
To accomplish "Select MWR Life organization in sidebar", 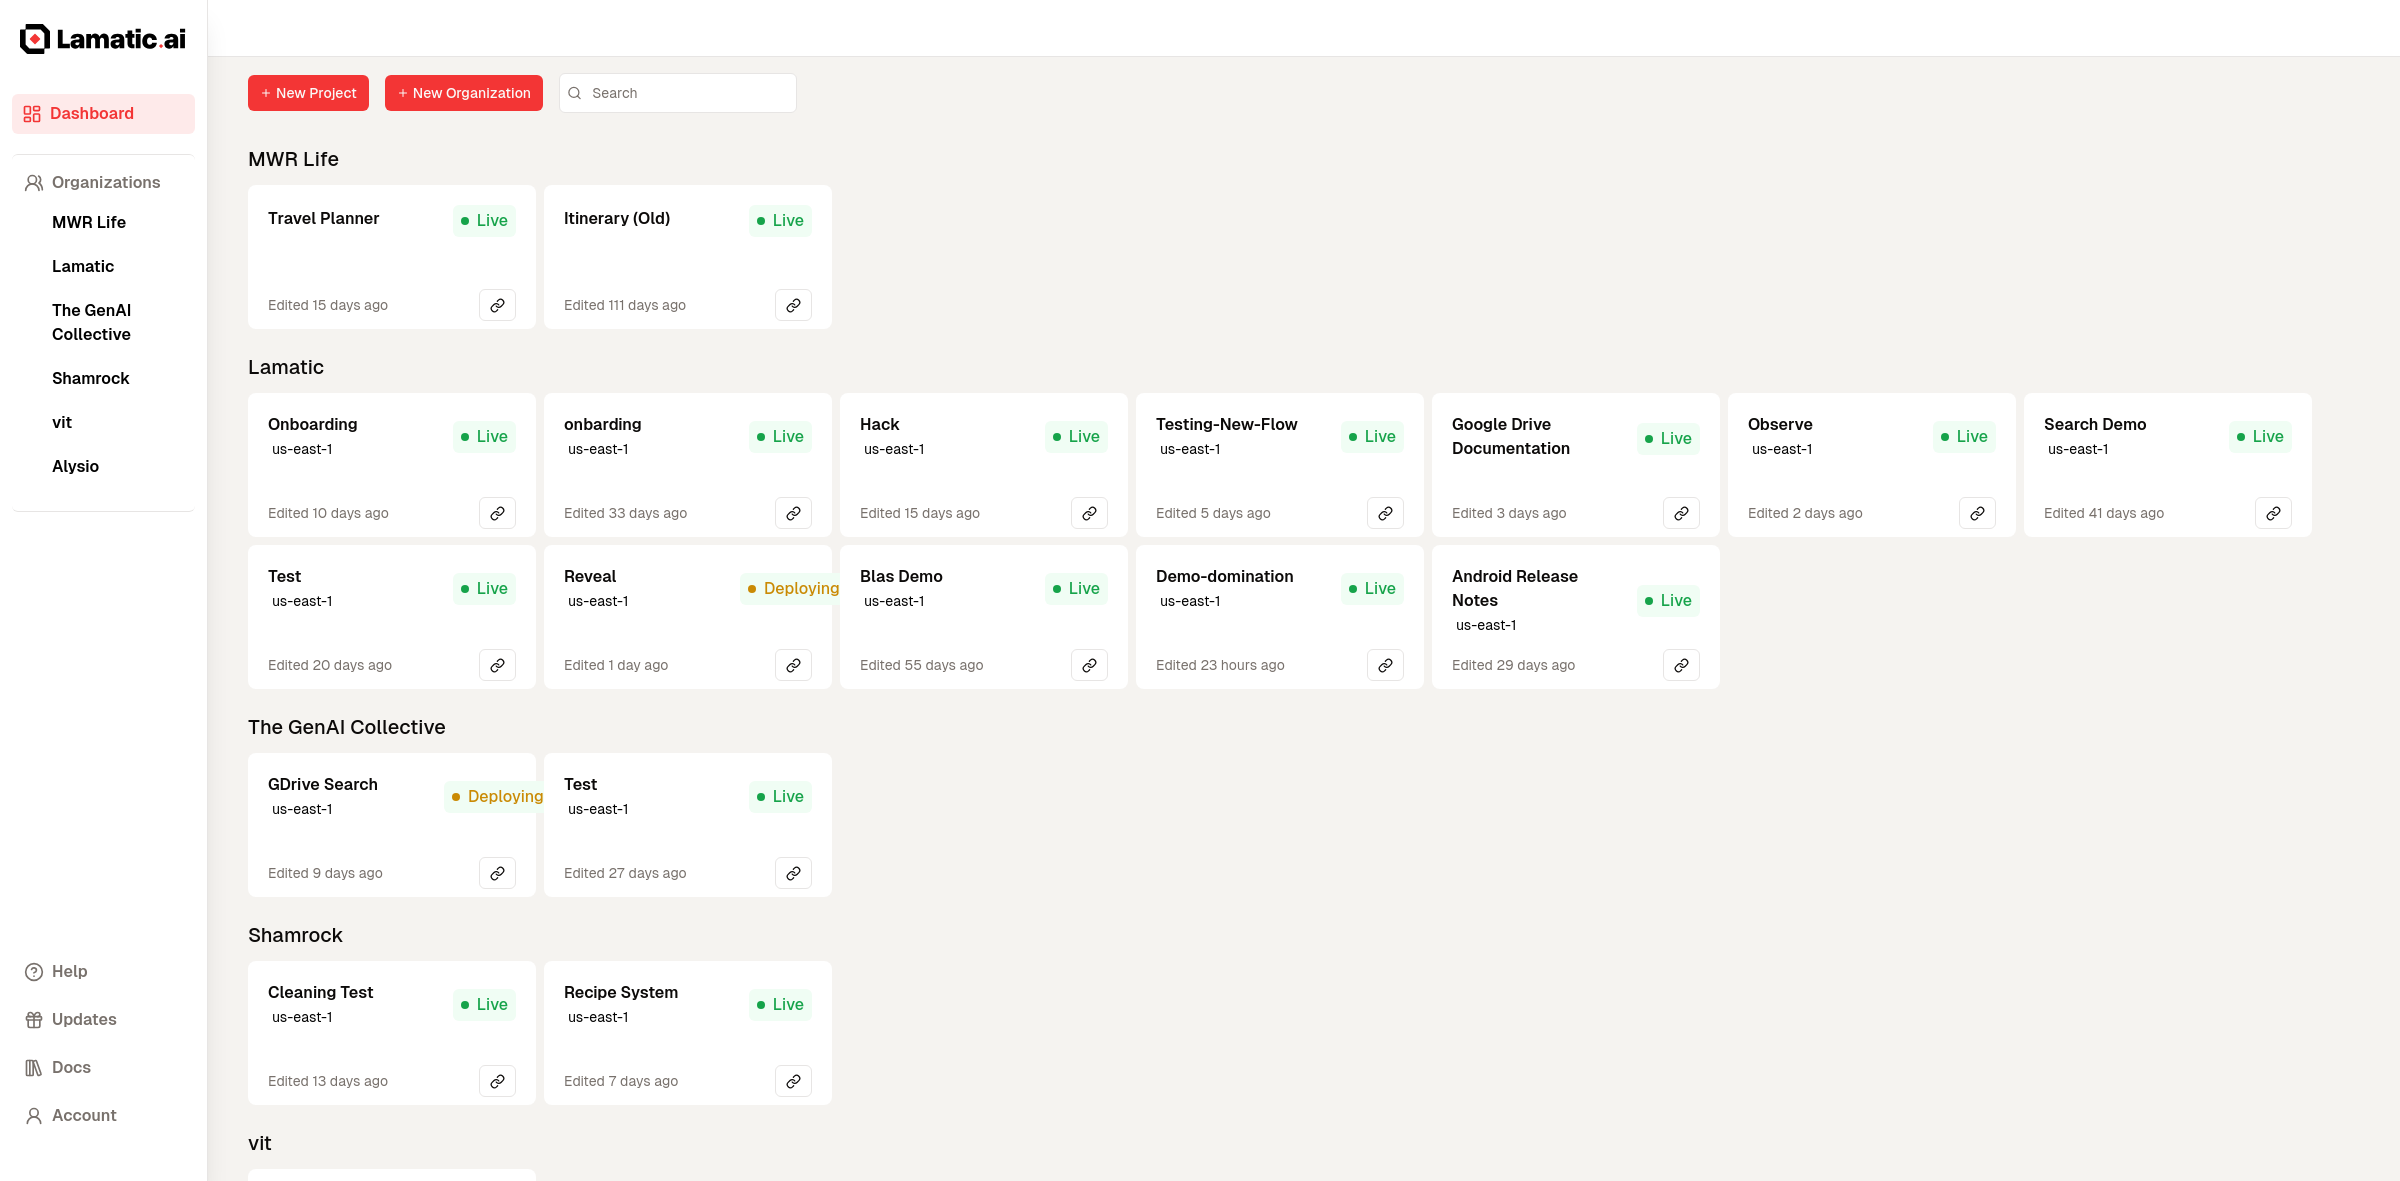I will (x=89, y=222).
